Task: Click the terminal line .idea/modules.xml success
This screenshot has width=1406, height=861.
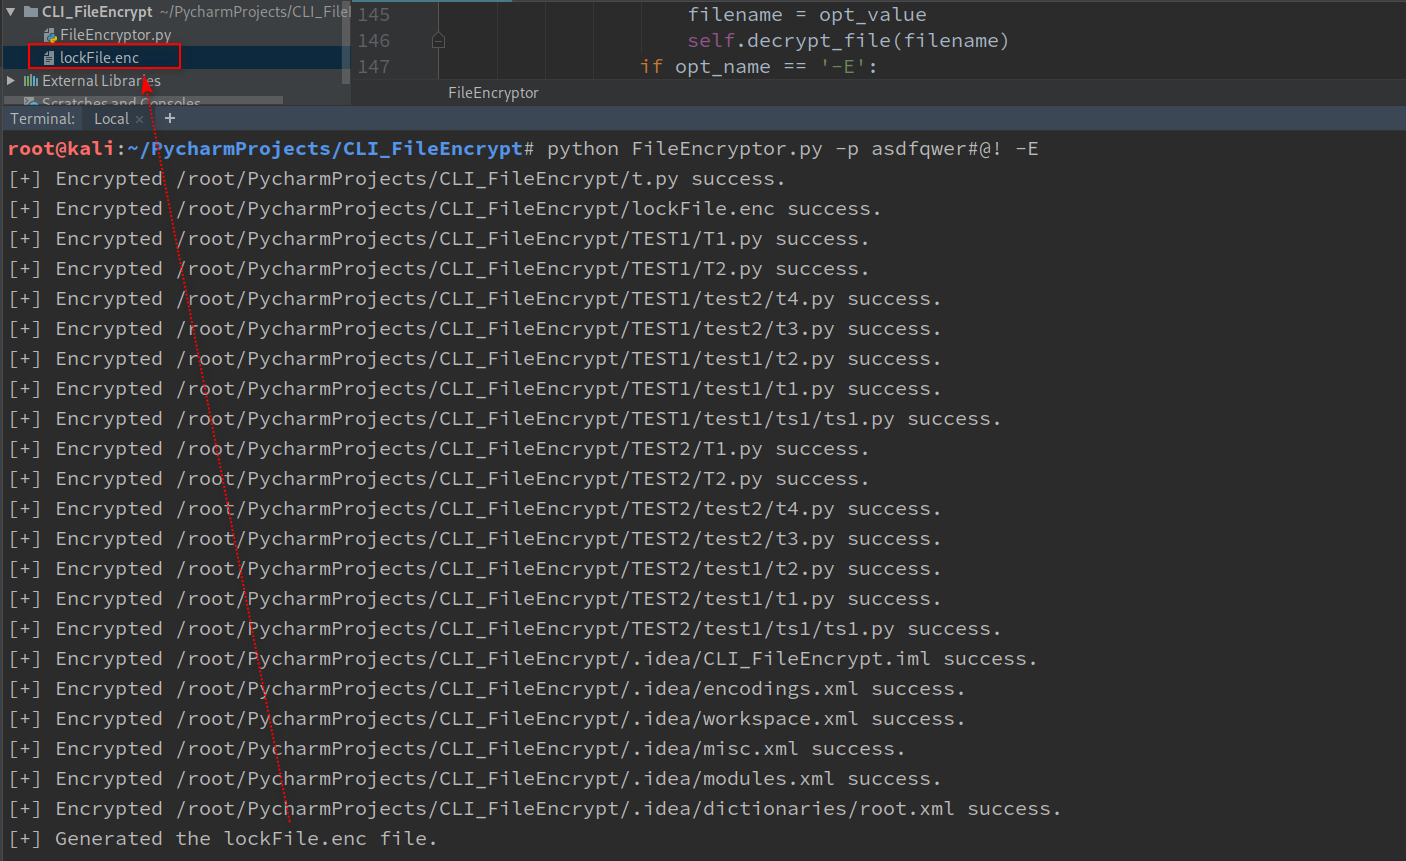Action: tap(475, 779)
